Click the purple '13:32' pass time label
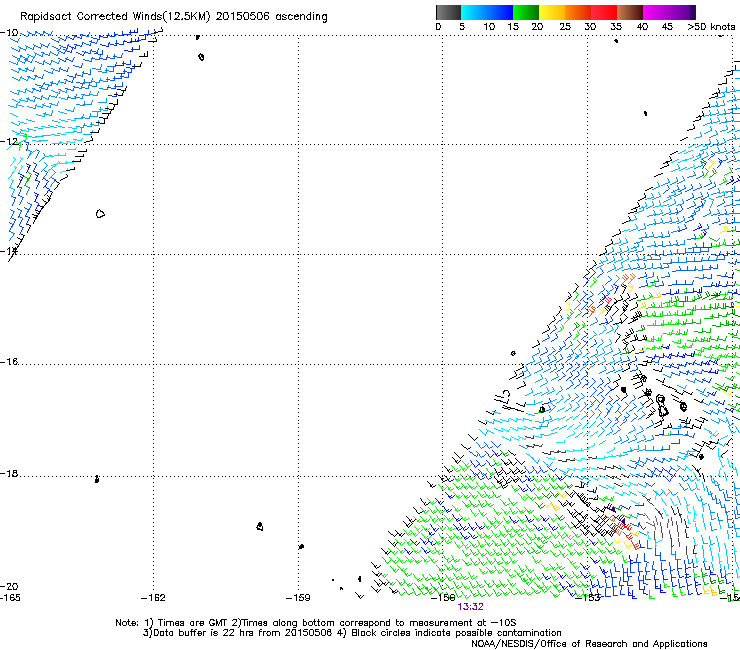Image resolution: width=740 pixels, height=650 pixels. tap(471, 607)
